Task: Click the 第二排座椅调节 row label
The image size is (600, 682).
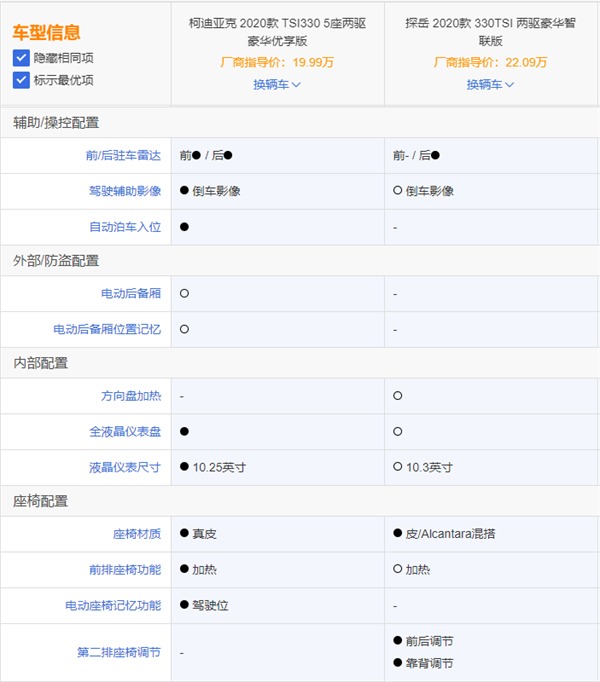Action: (119, 652)
